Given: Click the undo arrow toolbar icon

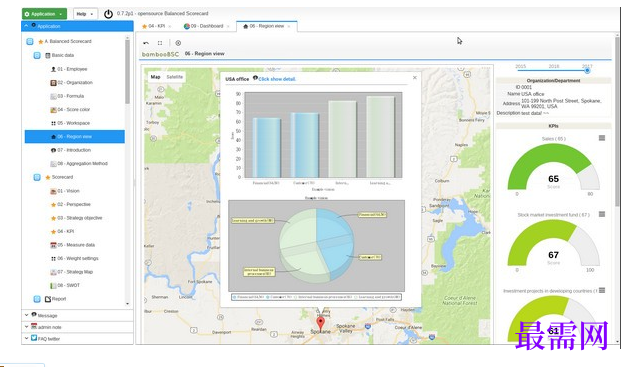Looking at the screenshot, I should (x=146, y=43).
